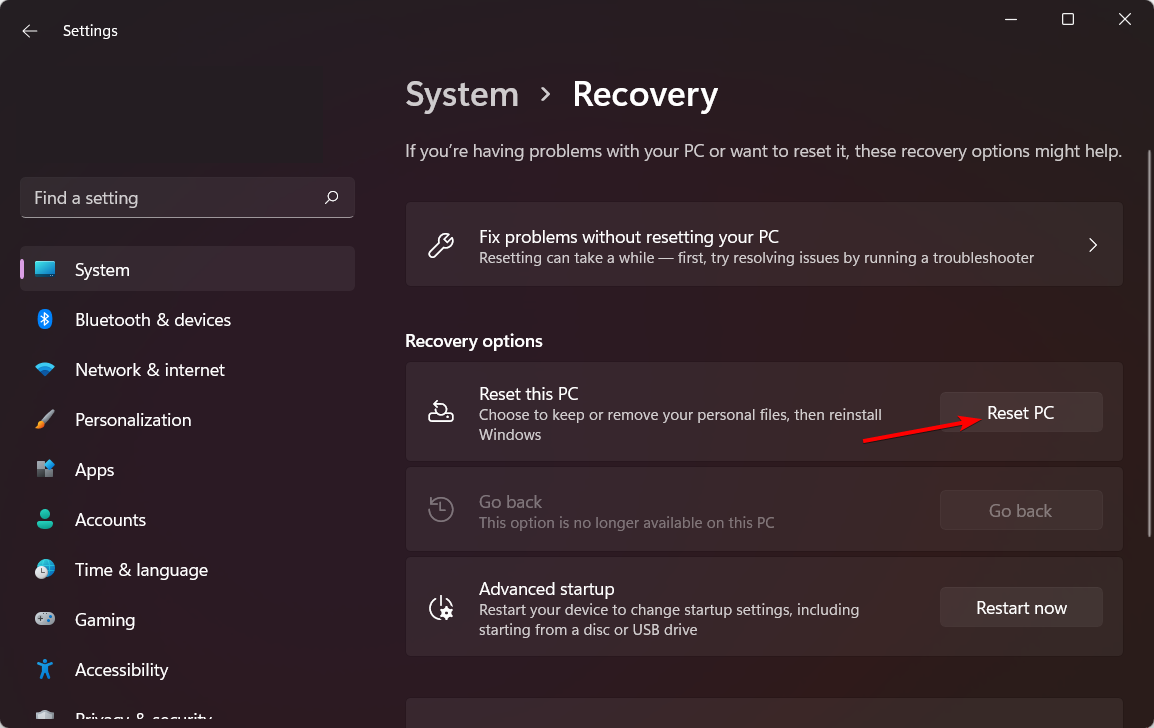The height and width of the screenshot is (728, 1154).
Task: Click the Gaming Xbox icon
Action: [45, 619]
